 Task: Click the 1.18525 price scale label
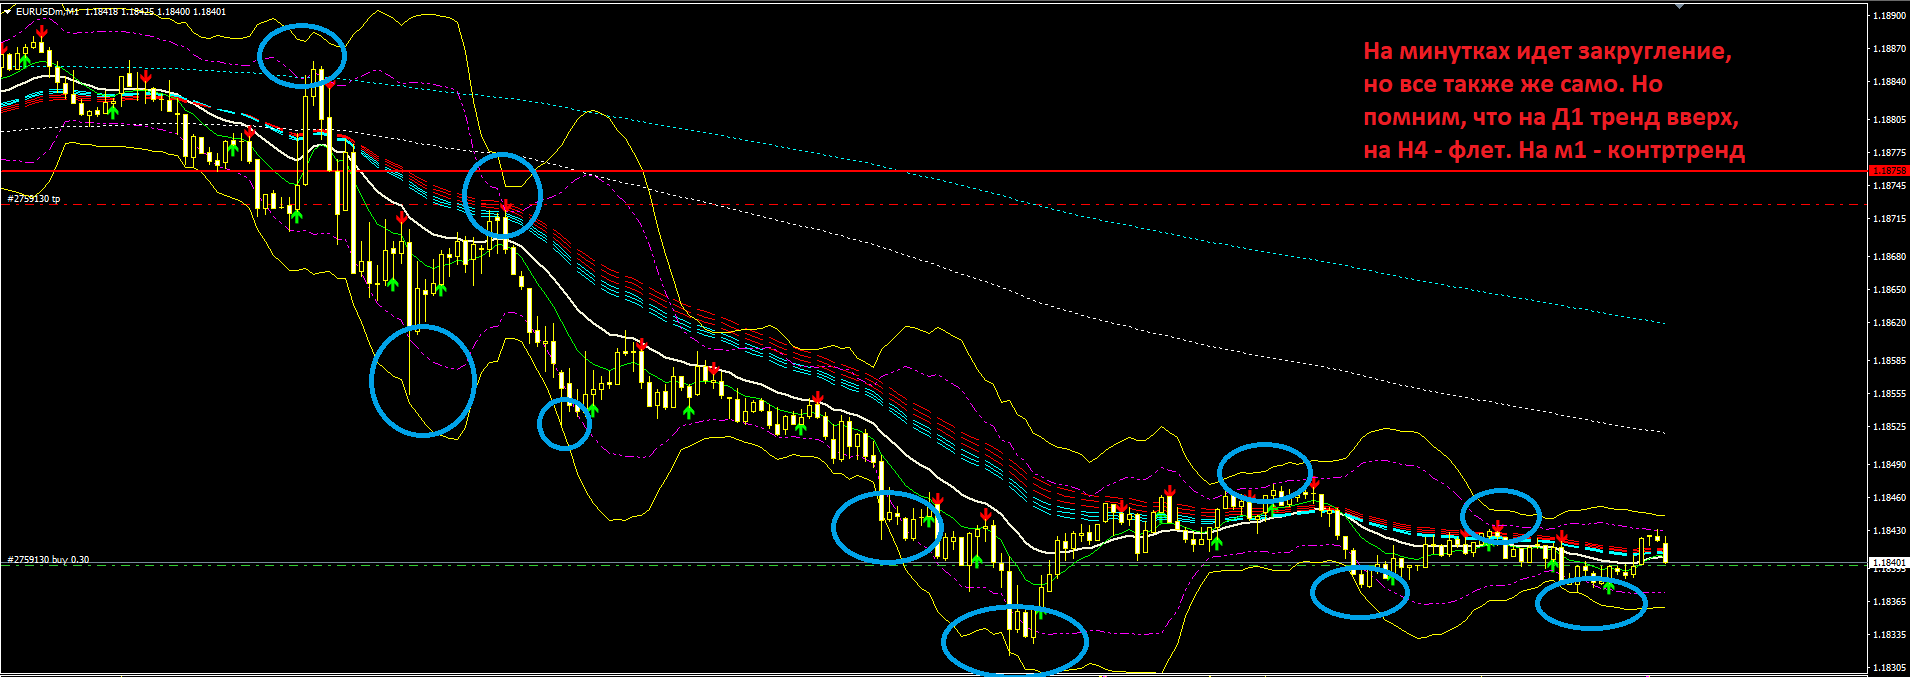[x=1889, y=427]
